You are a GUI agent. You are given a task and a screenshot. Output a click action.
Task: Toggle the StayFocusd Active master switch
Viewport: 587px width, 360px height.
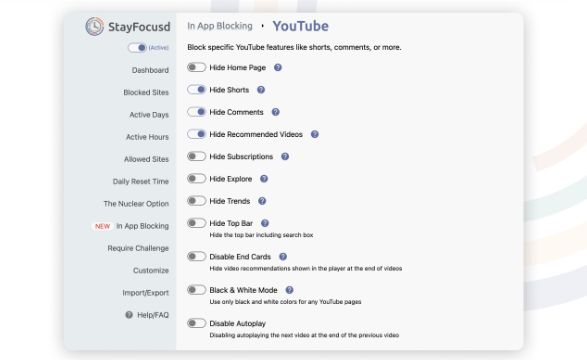pos(137,48)
